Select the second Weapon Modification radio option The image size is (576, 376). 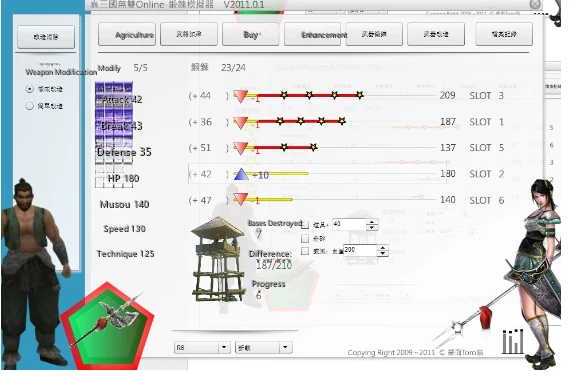[x=29, y=106]
